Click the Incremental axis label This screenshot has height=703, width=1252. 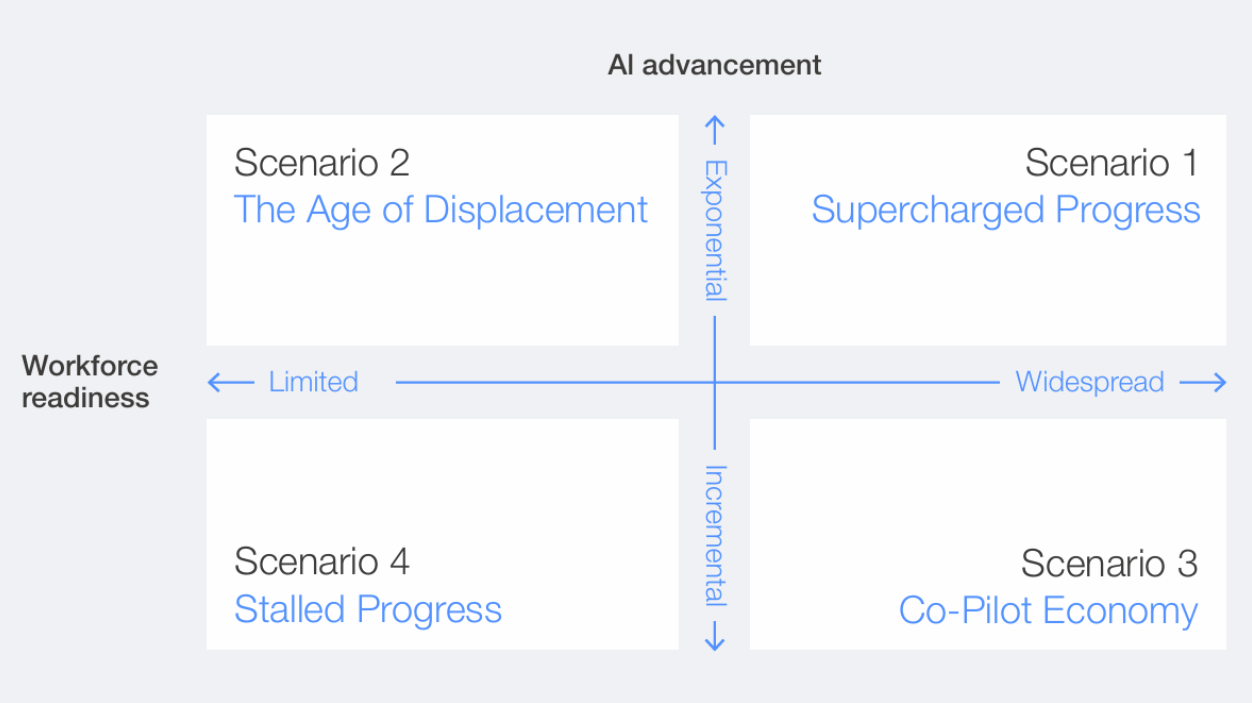[714, 536]
